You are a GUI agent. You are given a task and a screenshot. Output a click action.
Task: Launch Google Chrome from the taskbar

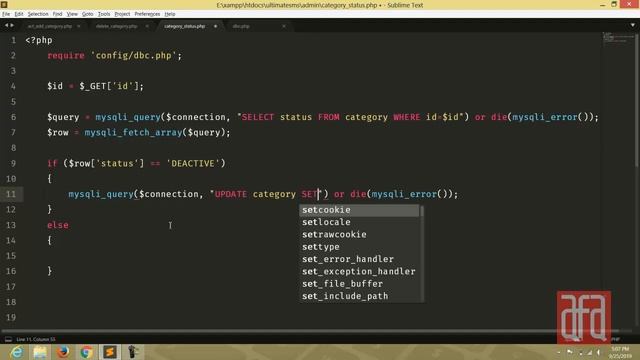point(86,352)
